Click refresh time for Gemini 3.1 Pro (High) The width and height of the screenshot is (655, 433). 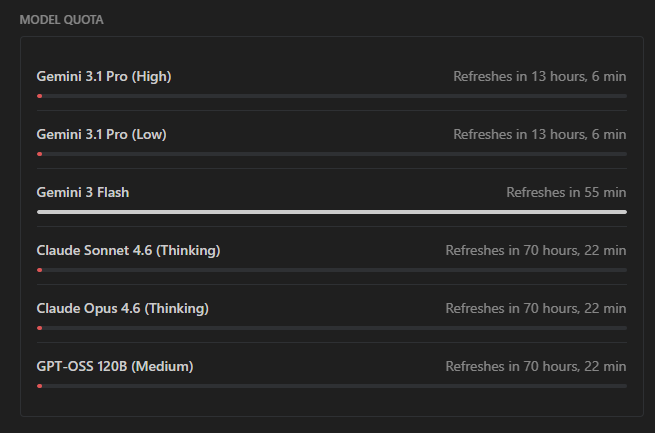tap(539, 76)
